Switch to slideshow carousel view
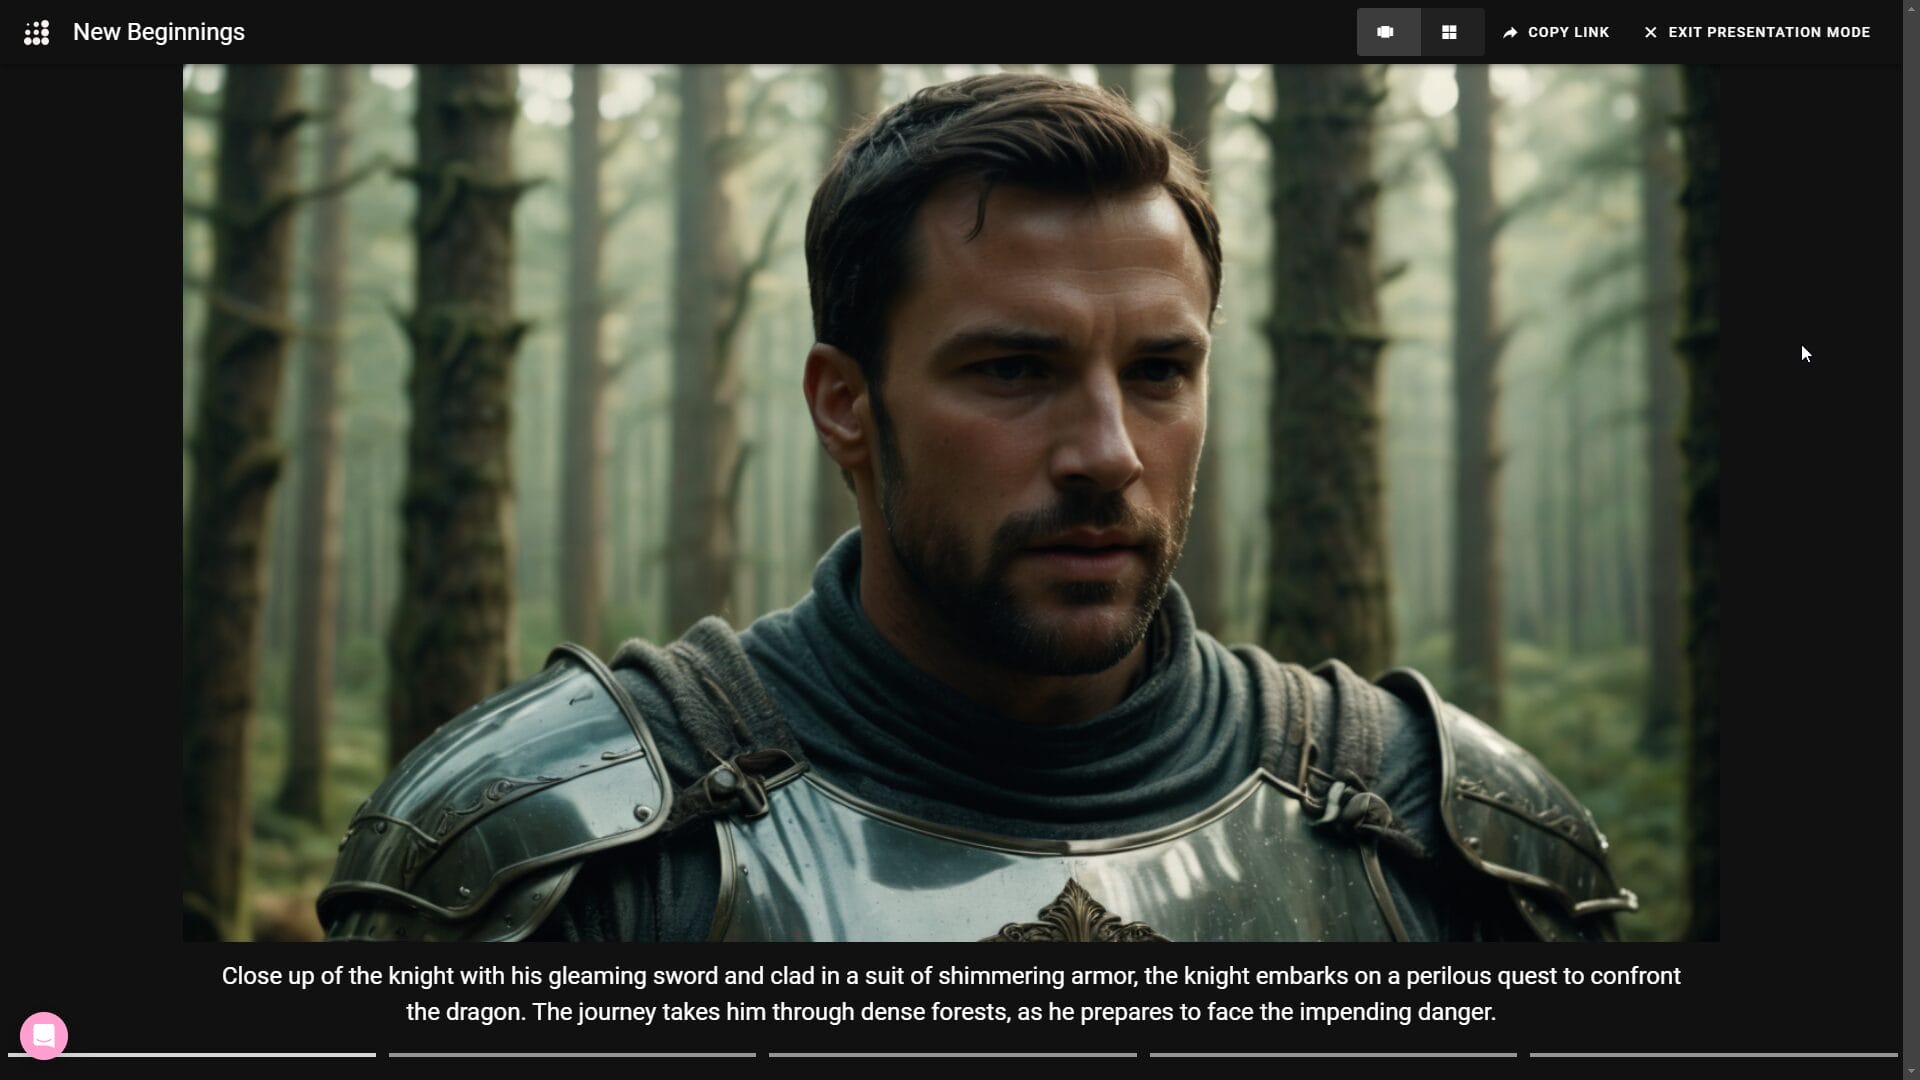The width and height of the screenshot is (1920, 1080). coord(1387,32)
